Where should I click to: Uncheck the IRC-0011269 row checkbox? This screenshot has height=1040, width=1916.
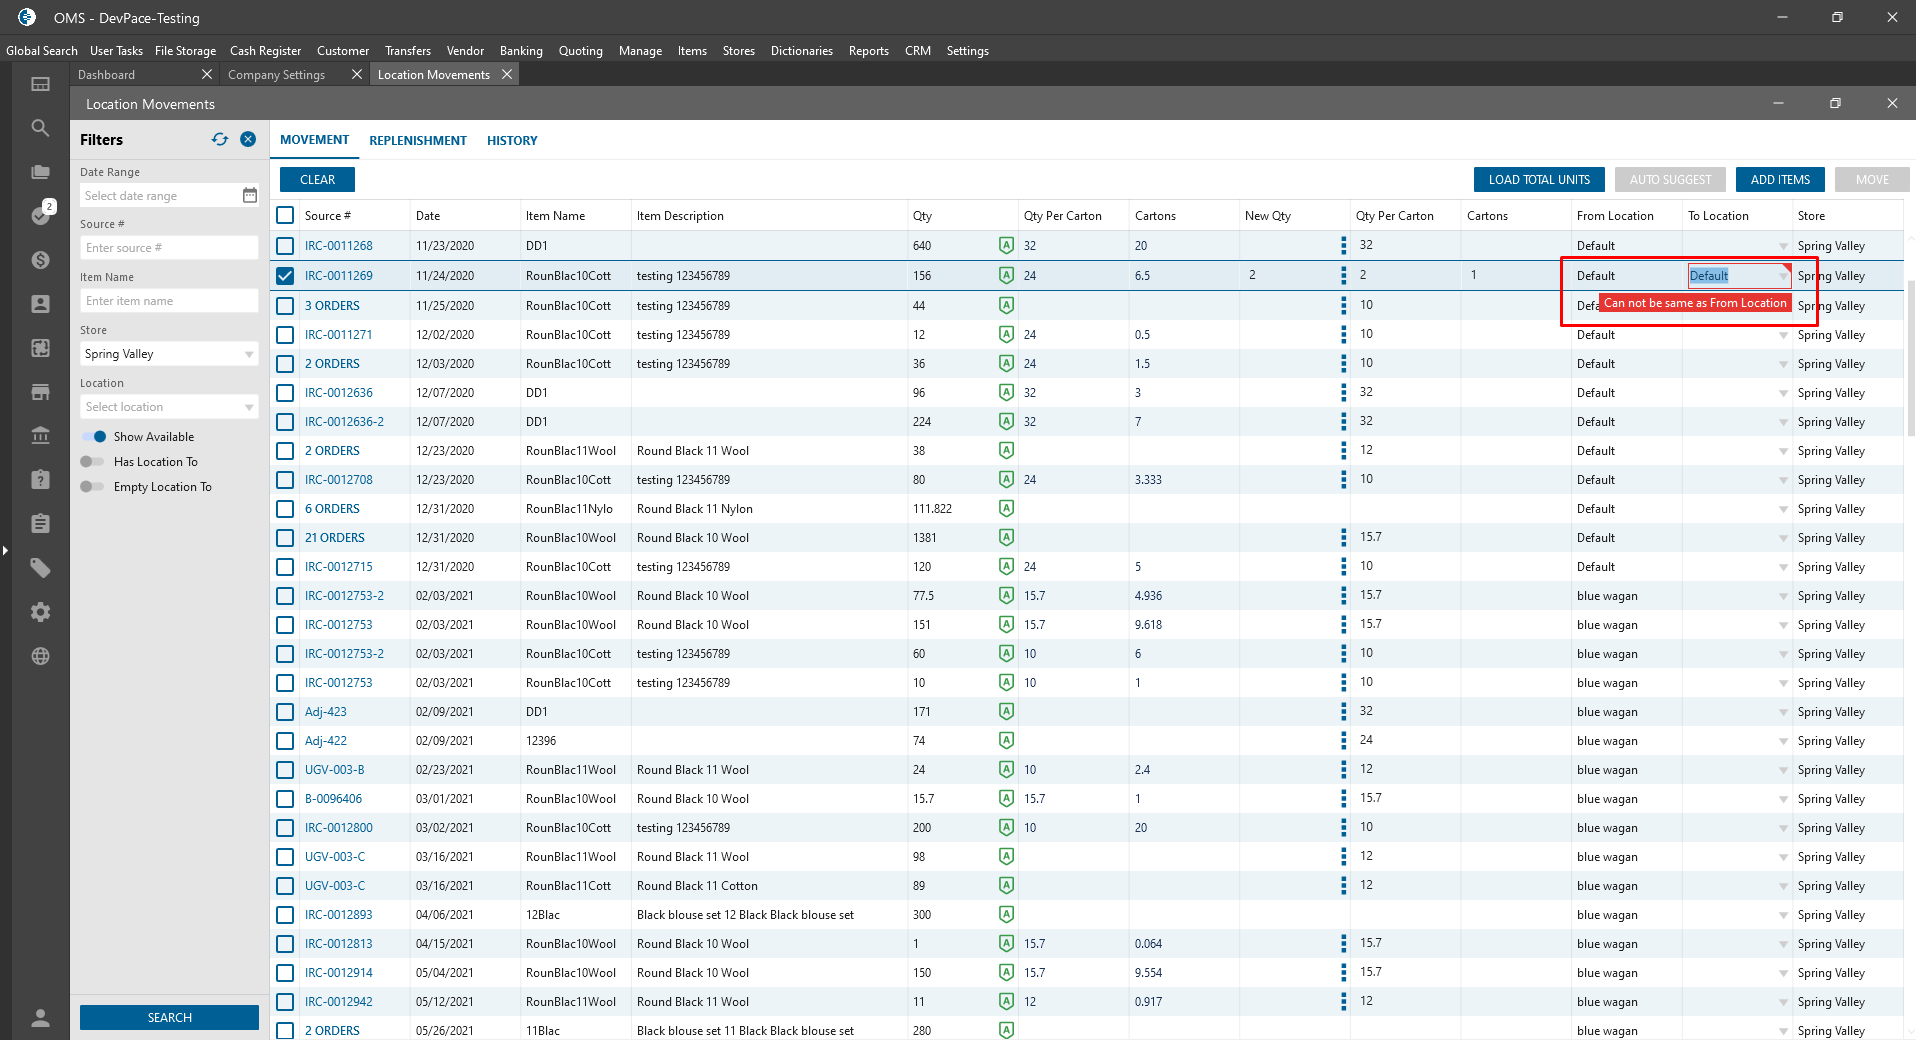(x=285, y=276)
